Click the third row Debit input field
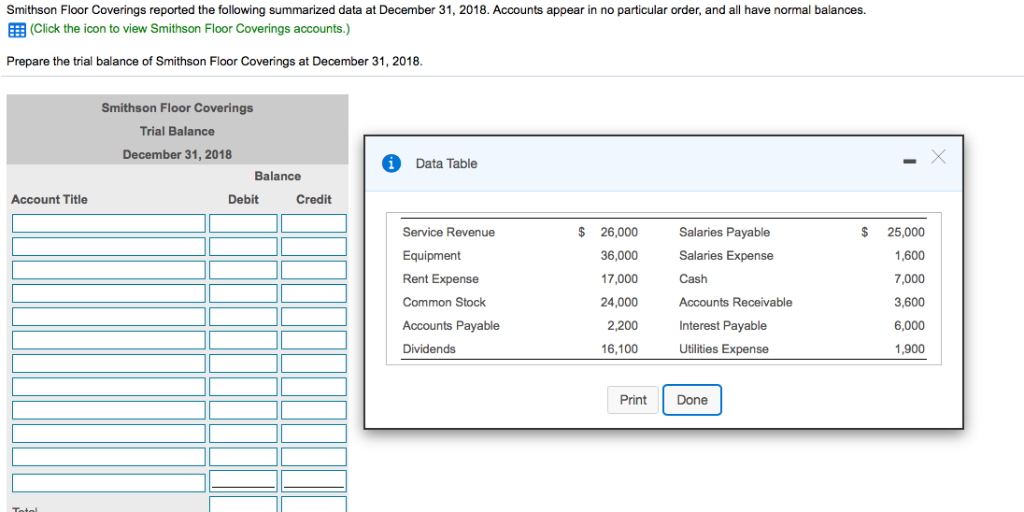The height and width of the screenshot is (512, 1024). coord(244,270)
